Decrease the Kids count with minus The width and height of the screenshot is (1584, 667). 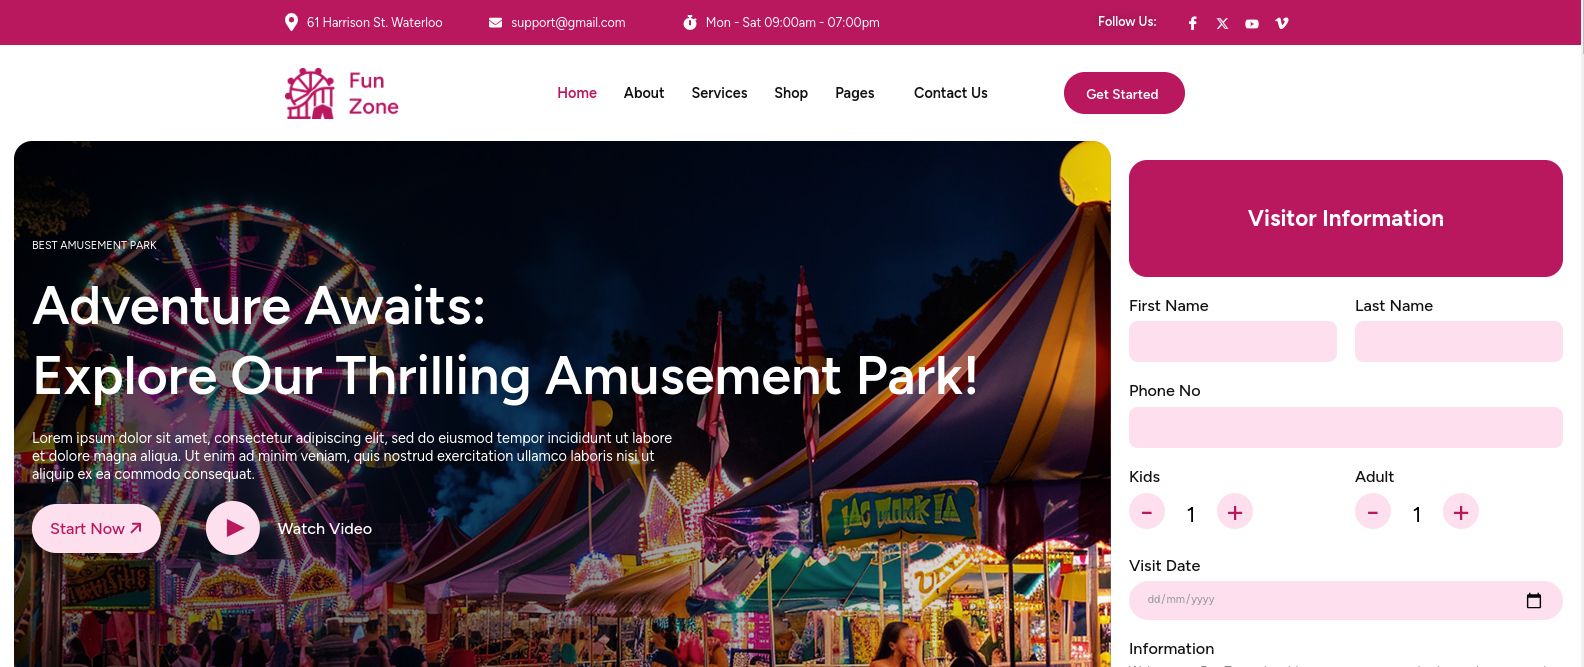pos(1147,512)
